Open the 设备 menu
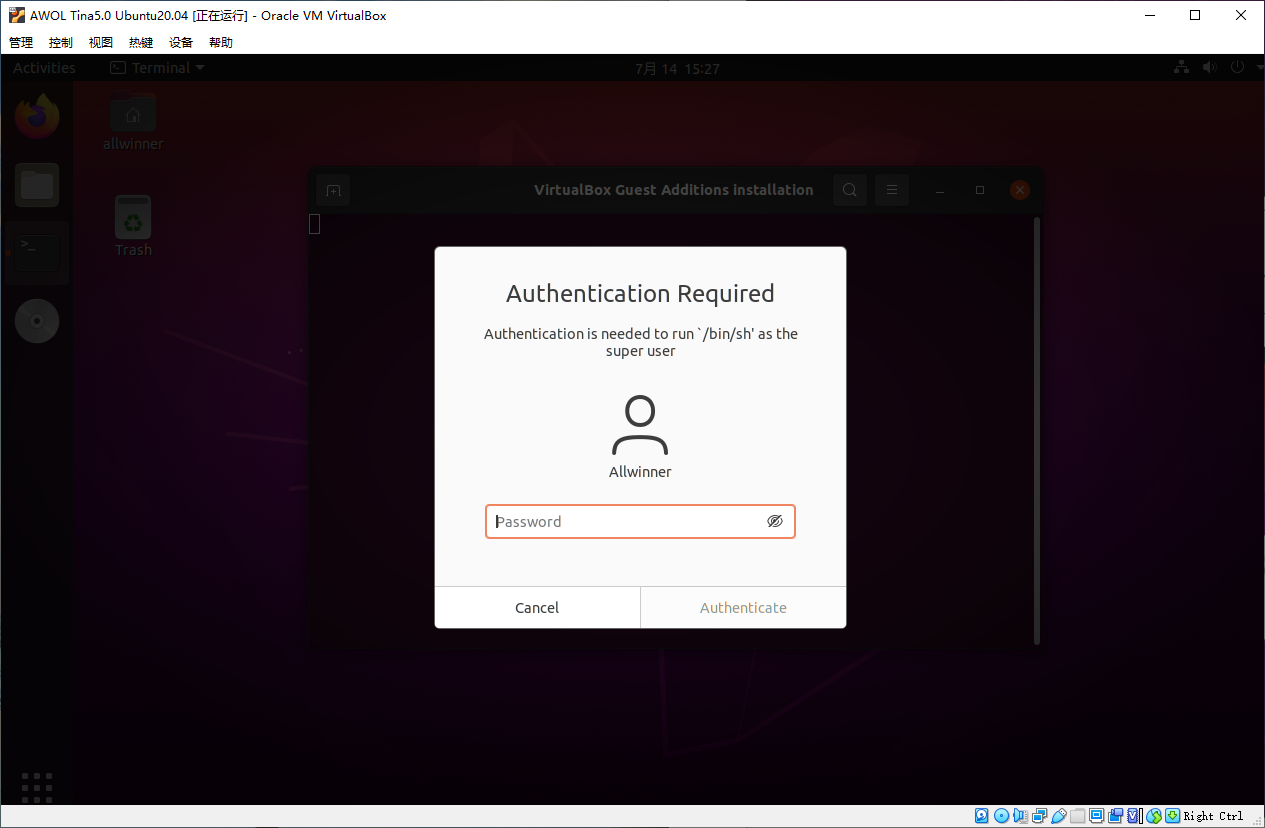 point(181,43)
